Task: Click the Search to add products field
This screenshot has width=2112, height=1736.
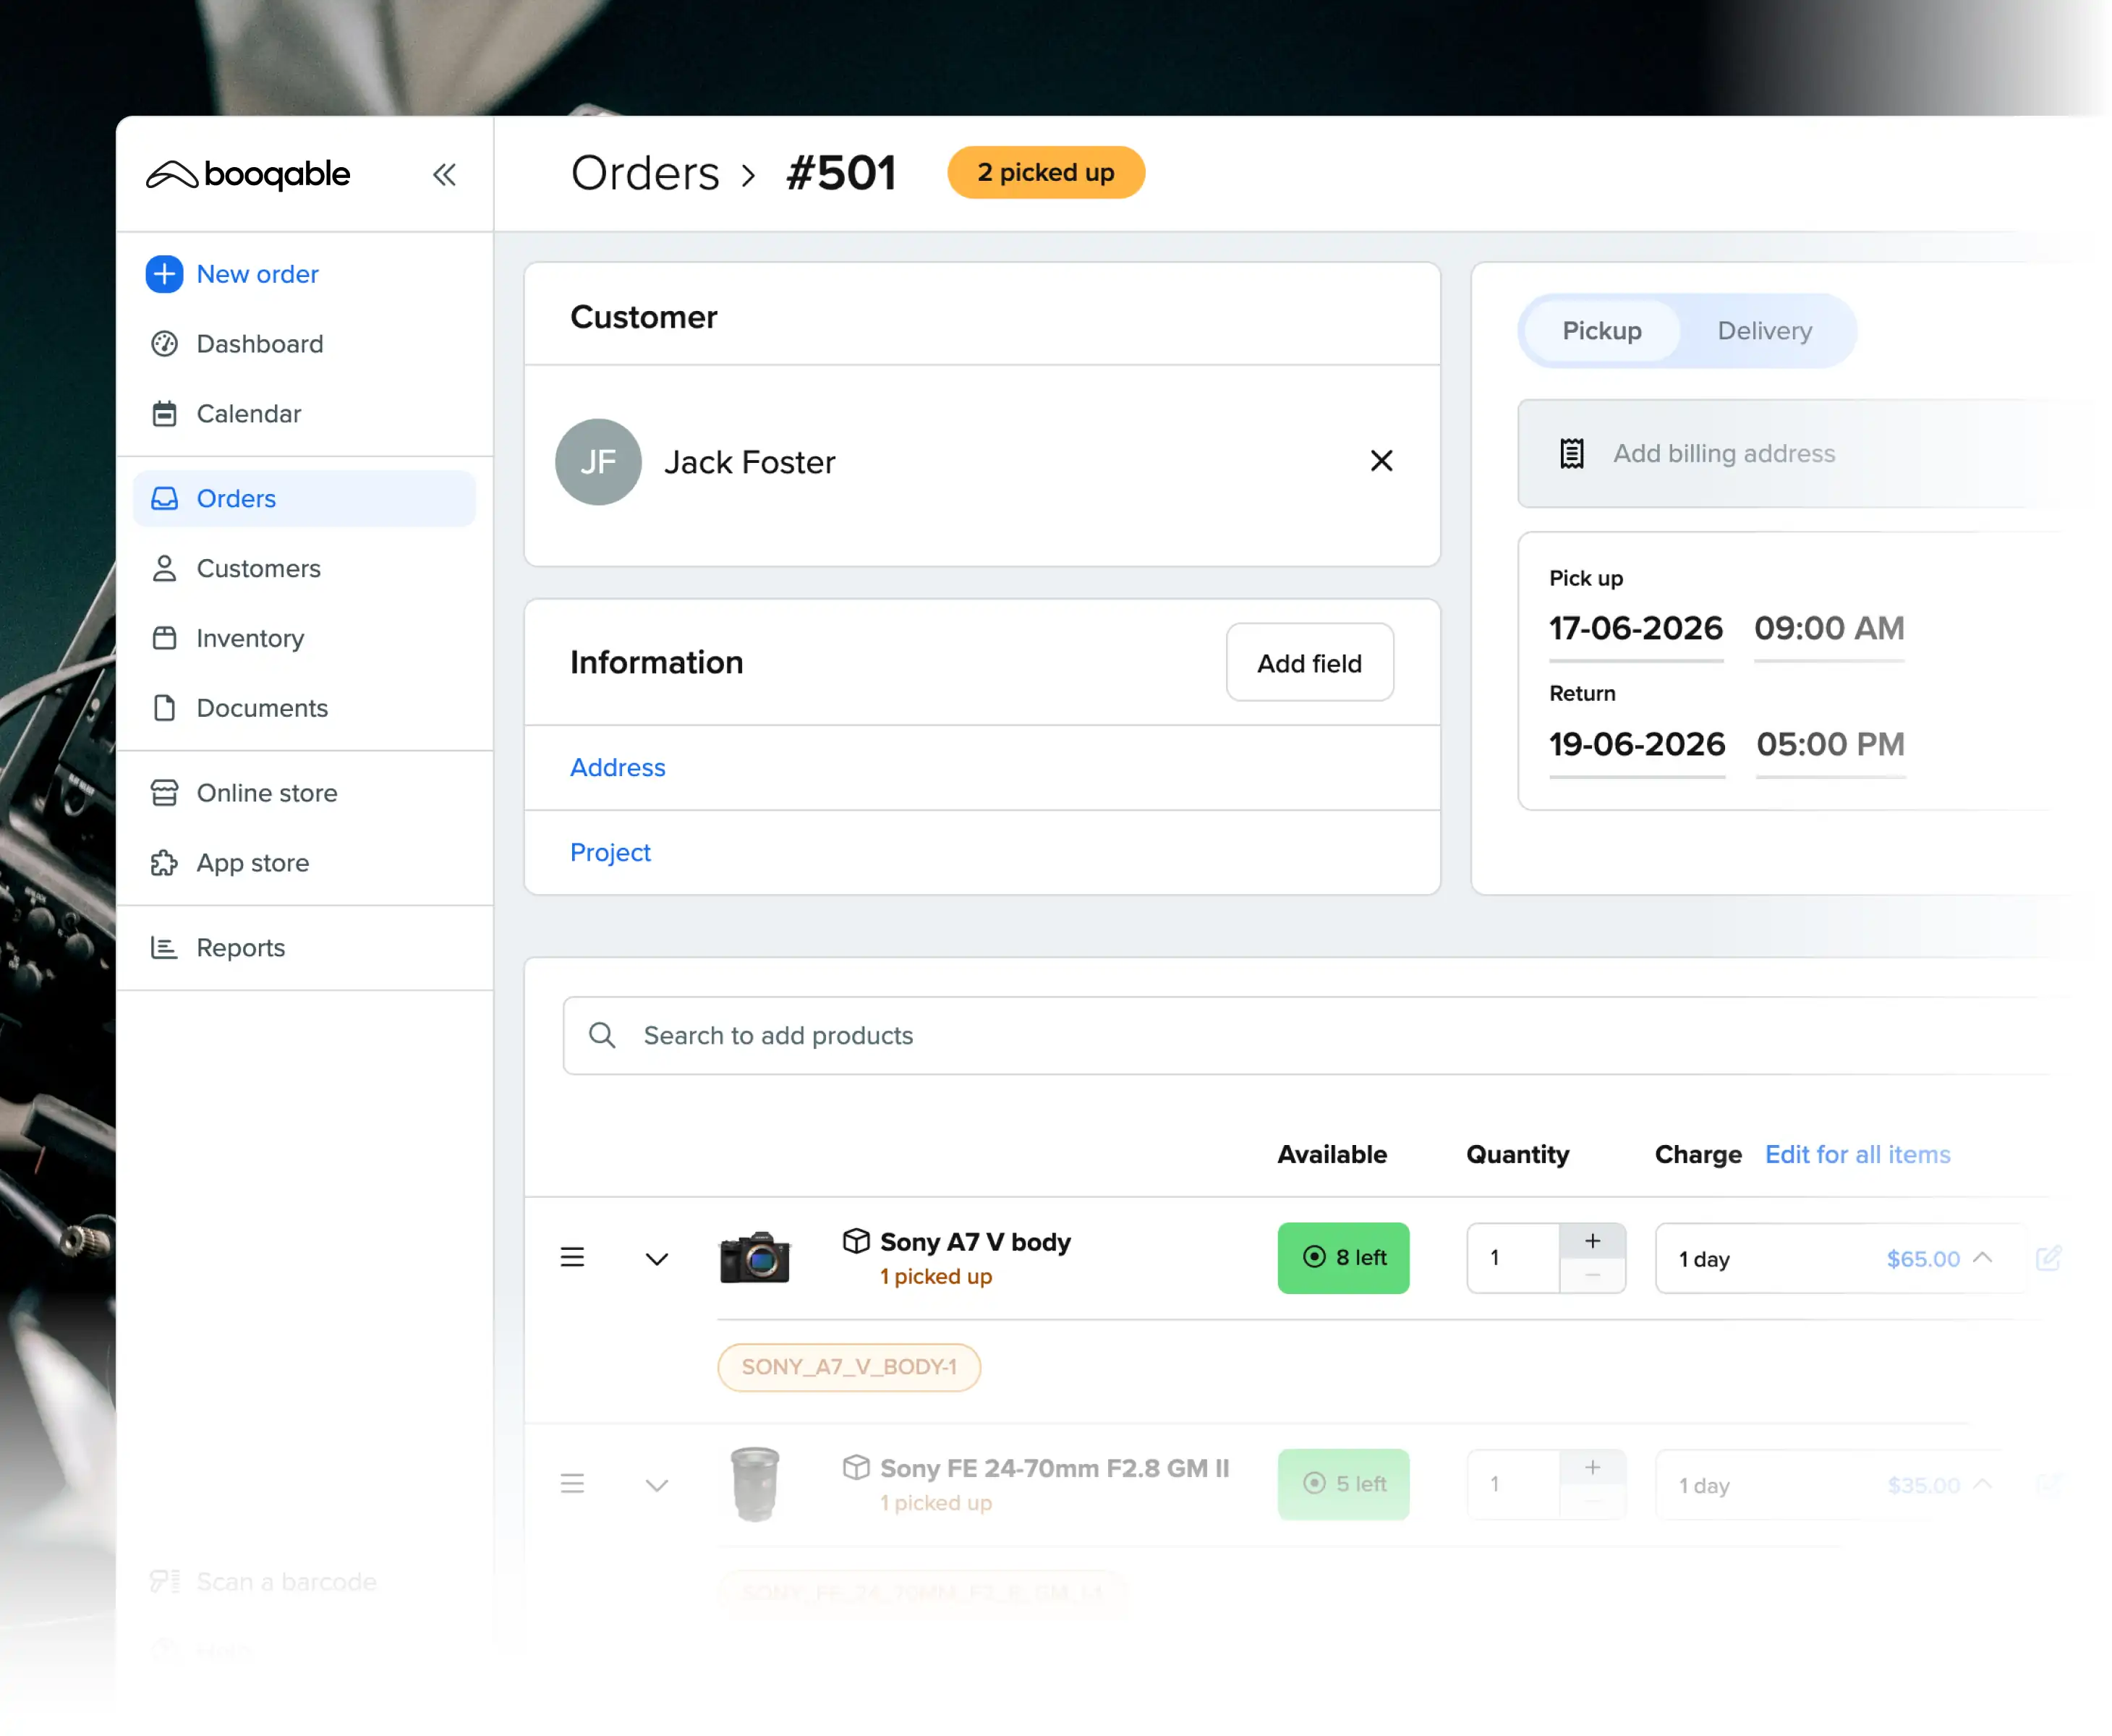Action: pyautogui.click(x=779, y=1035)
